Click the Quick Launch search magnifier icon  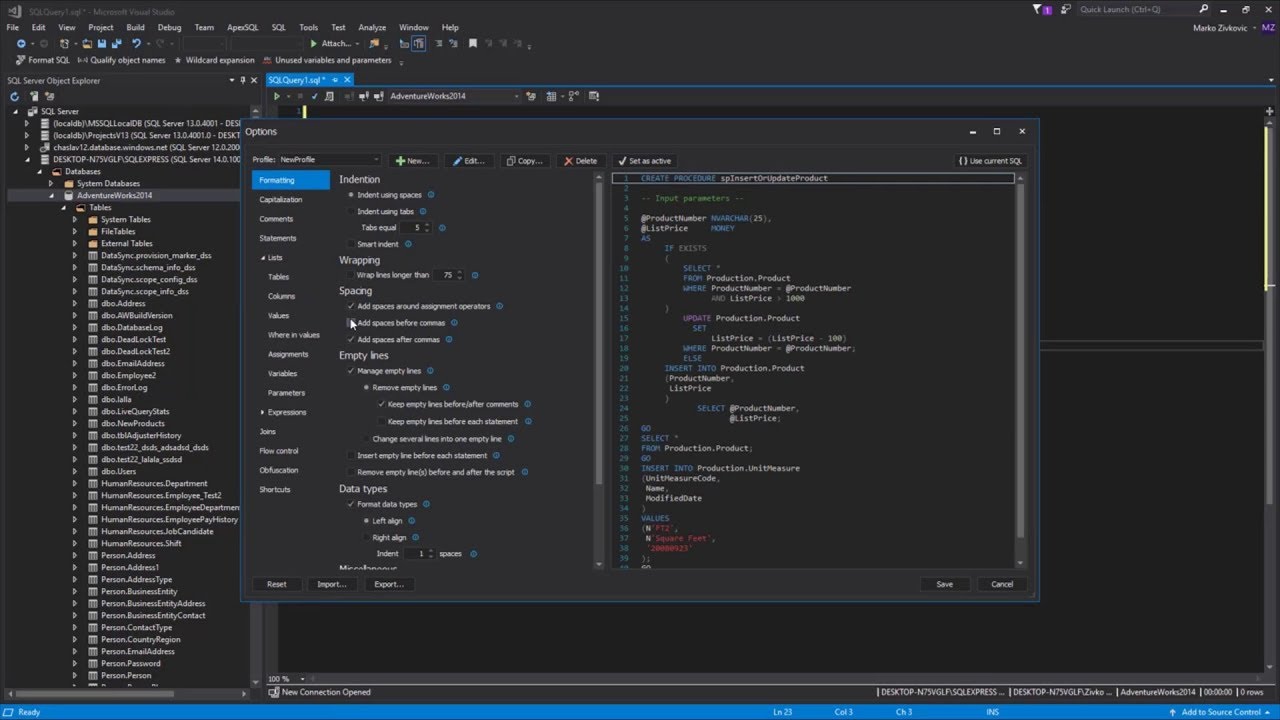pos(1204,9)
